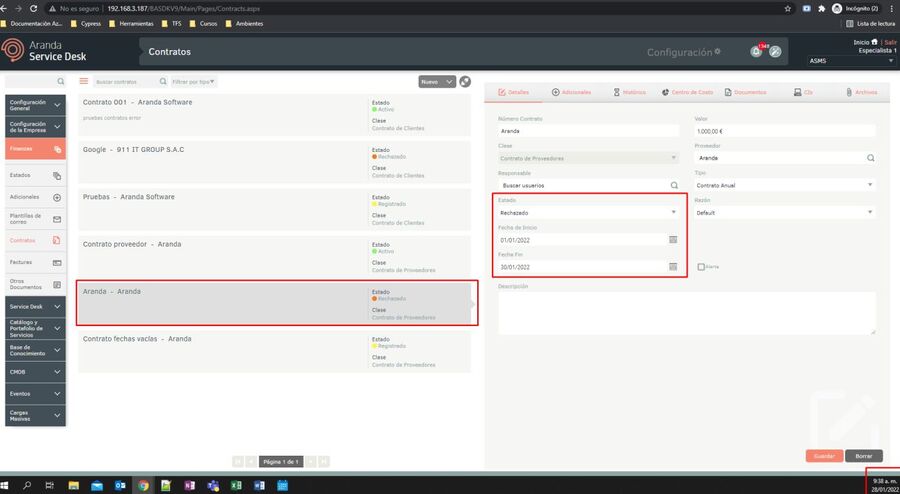Click the Configuración gear icon
This screenshot has height=494, width=900.
717,52
